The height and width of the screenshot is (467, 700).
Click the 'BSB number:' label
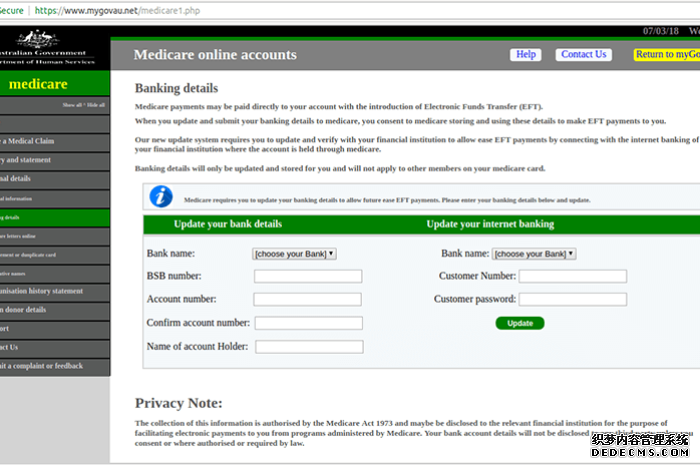click(x=174, y=276)
